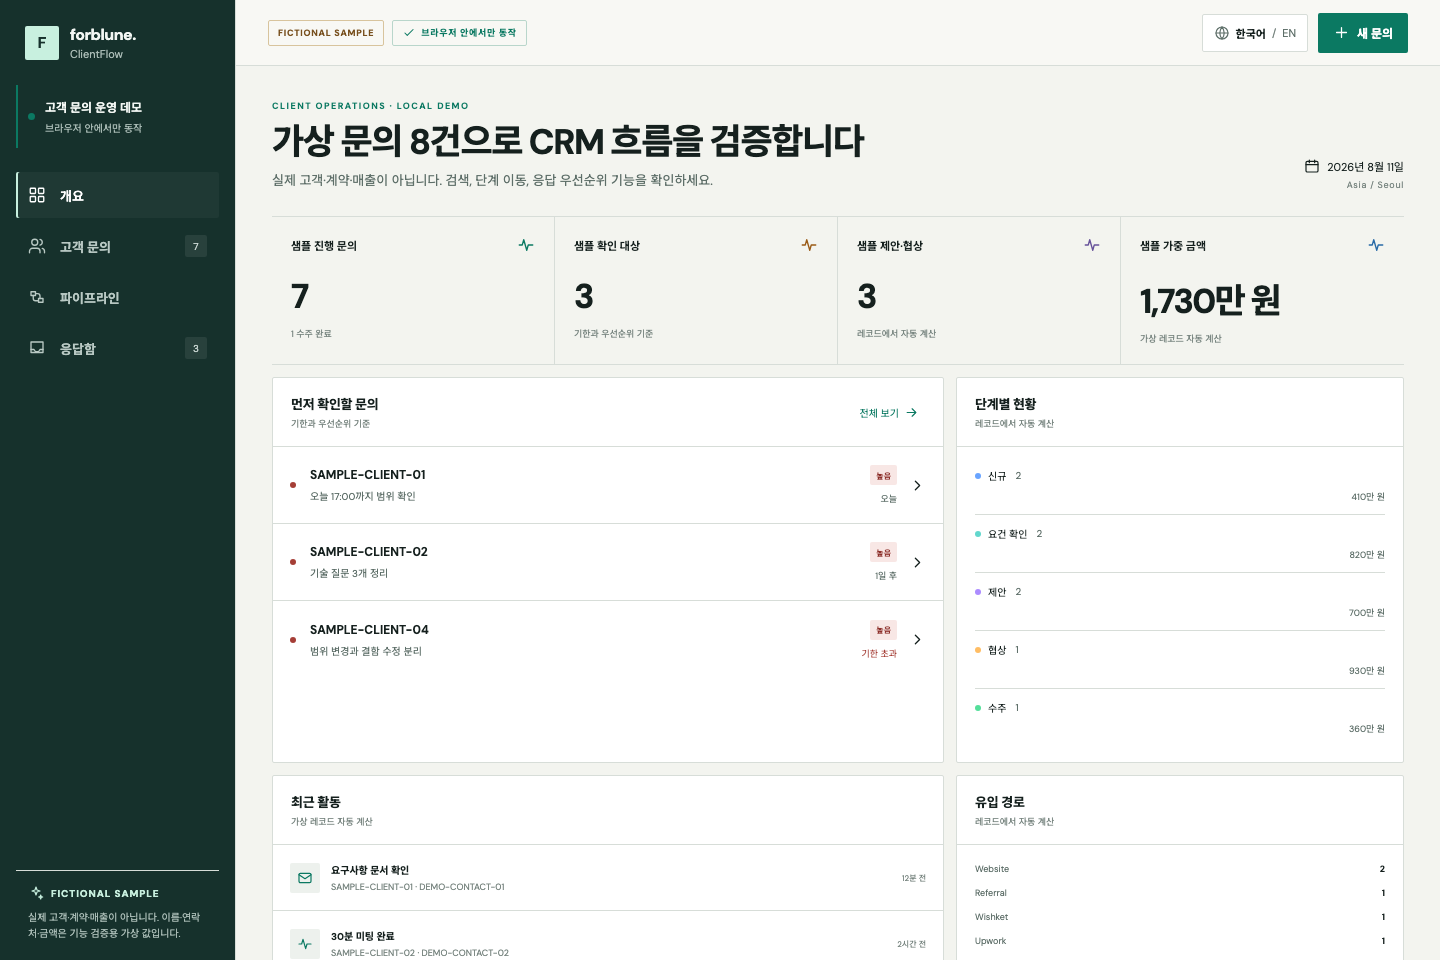Click the globe language icon
Viewport: 1440px width, 960px height.
click(1222, 33)
